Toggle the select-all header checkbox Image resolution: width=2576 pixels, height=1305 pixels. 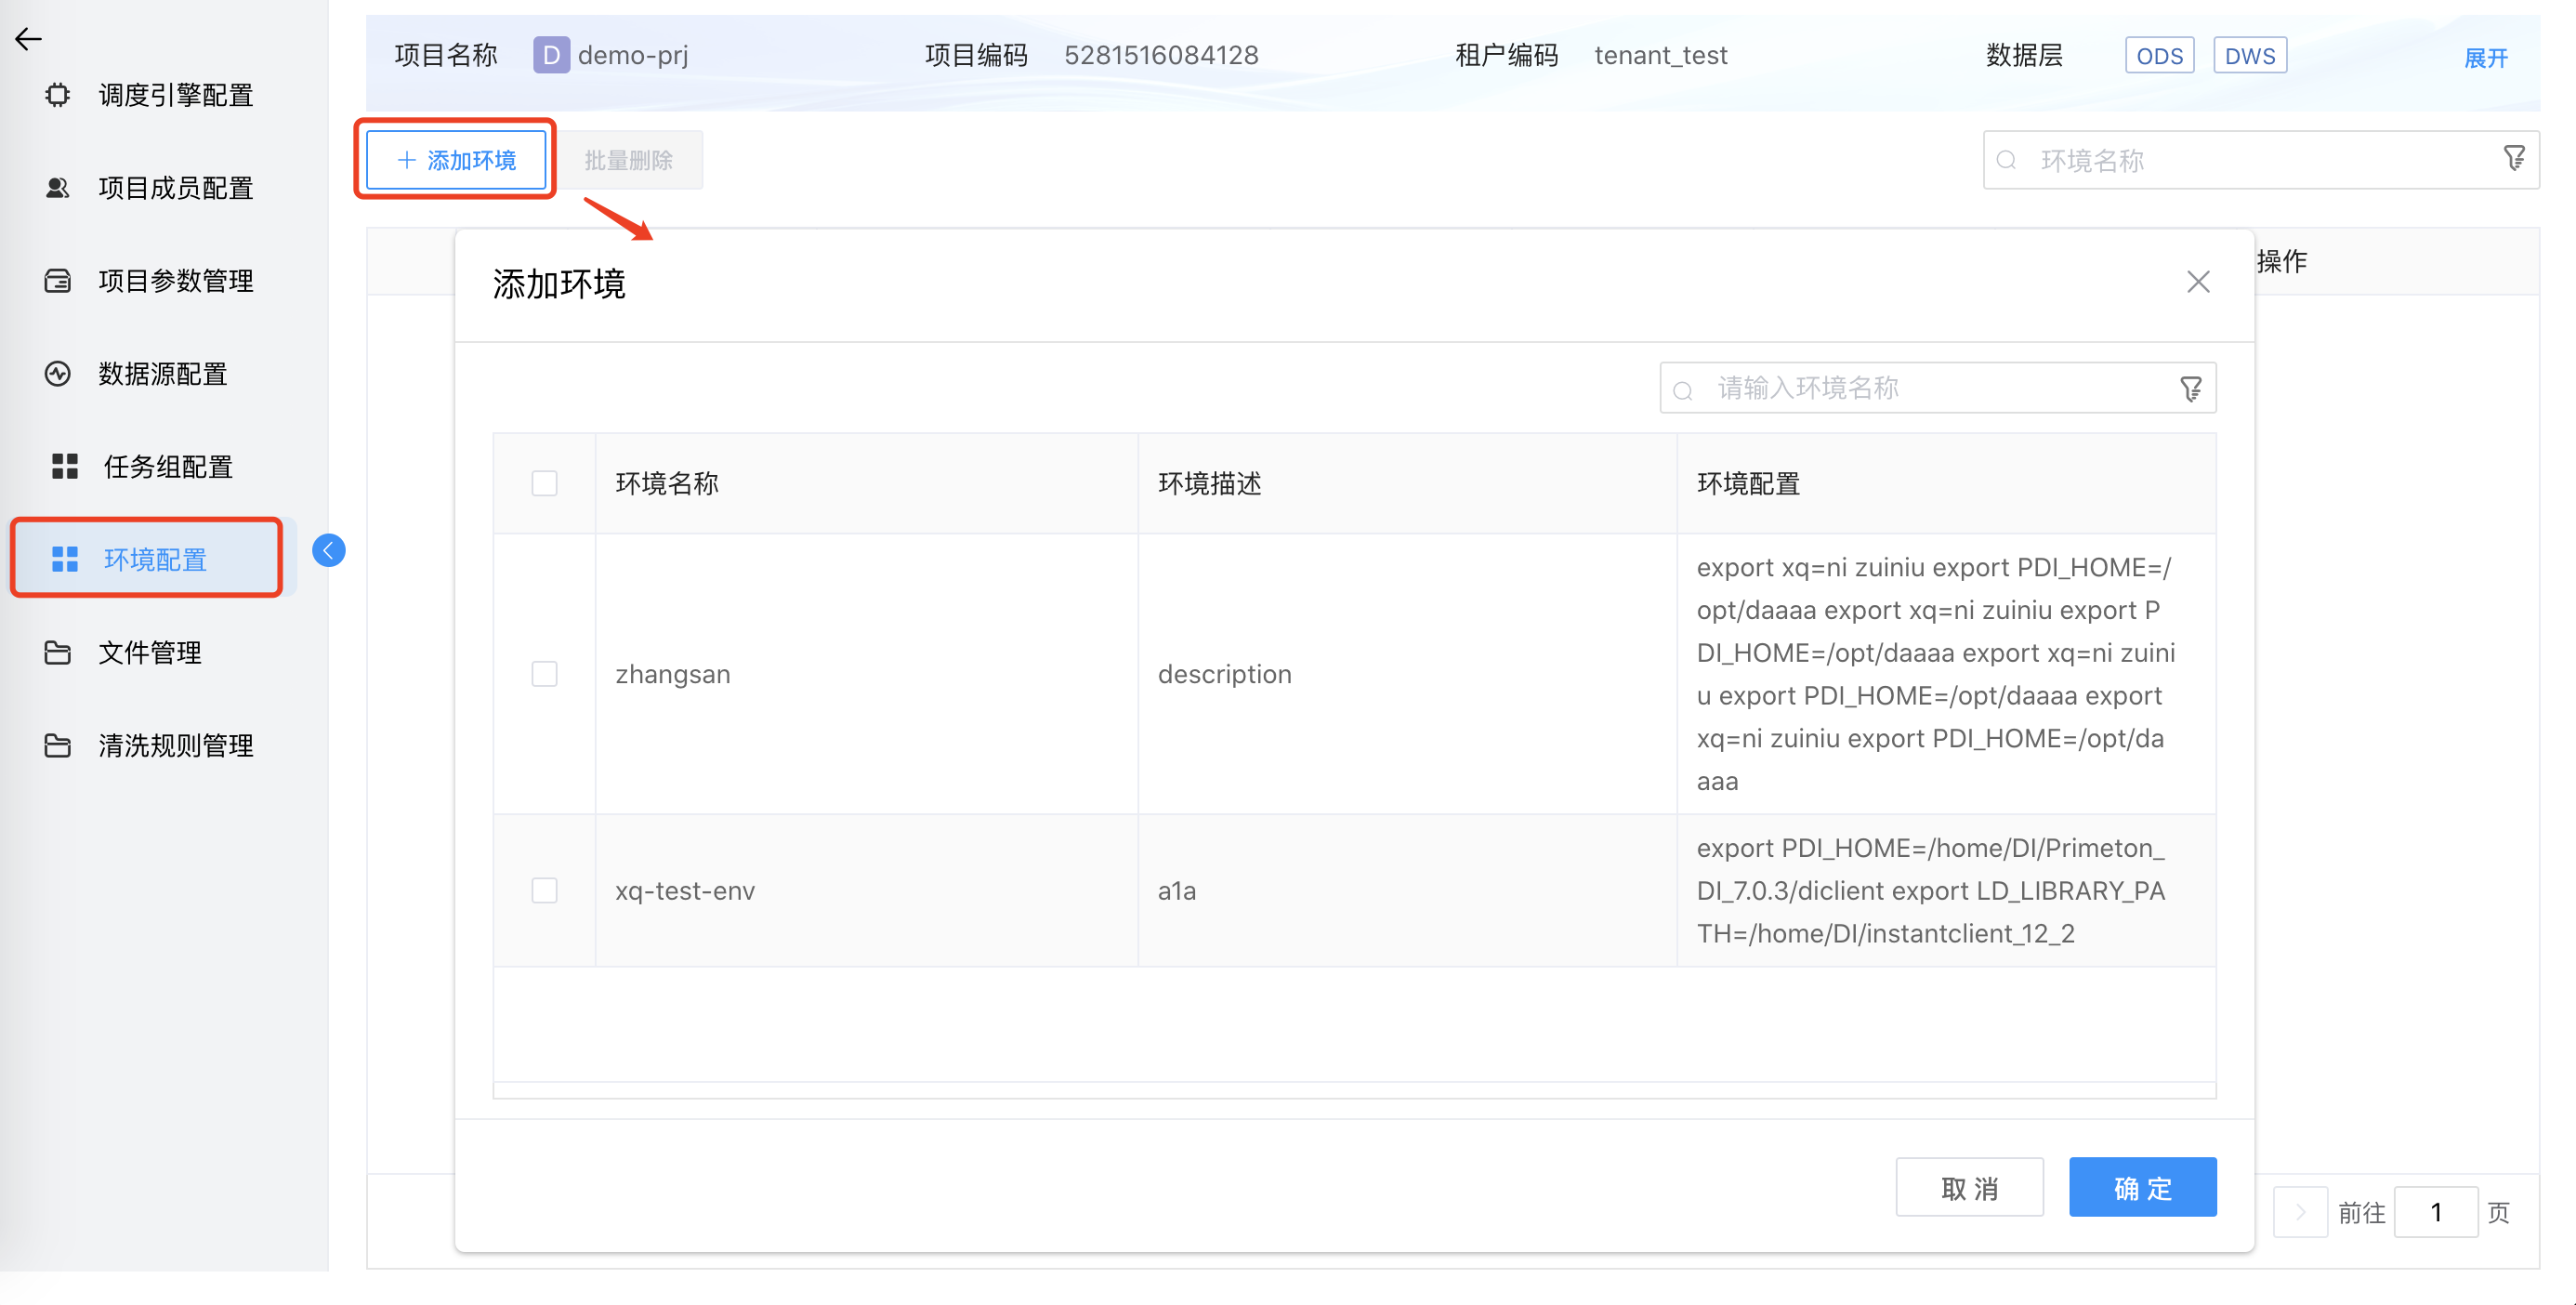(x=544, y=484)
